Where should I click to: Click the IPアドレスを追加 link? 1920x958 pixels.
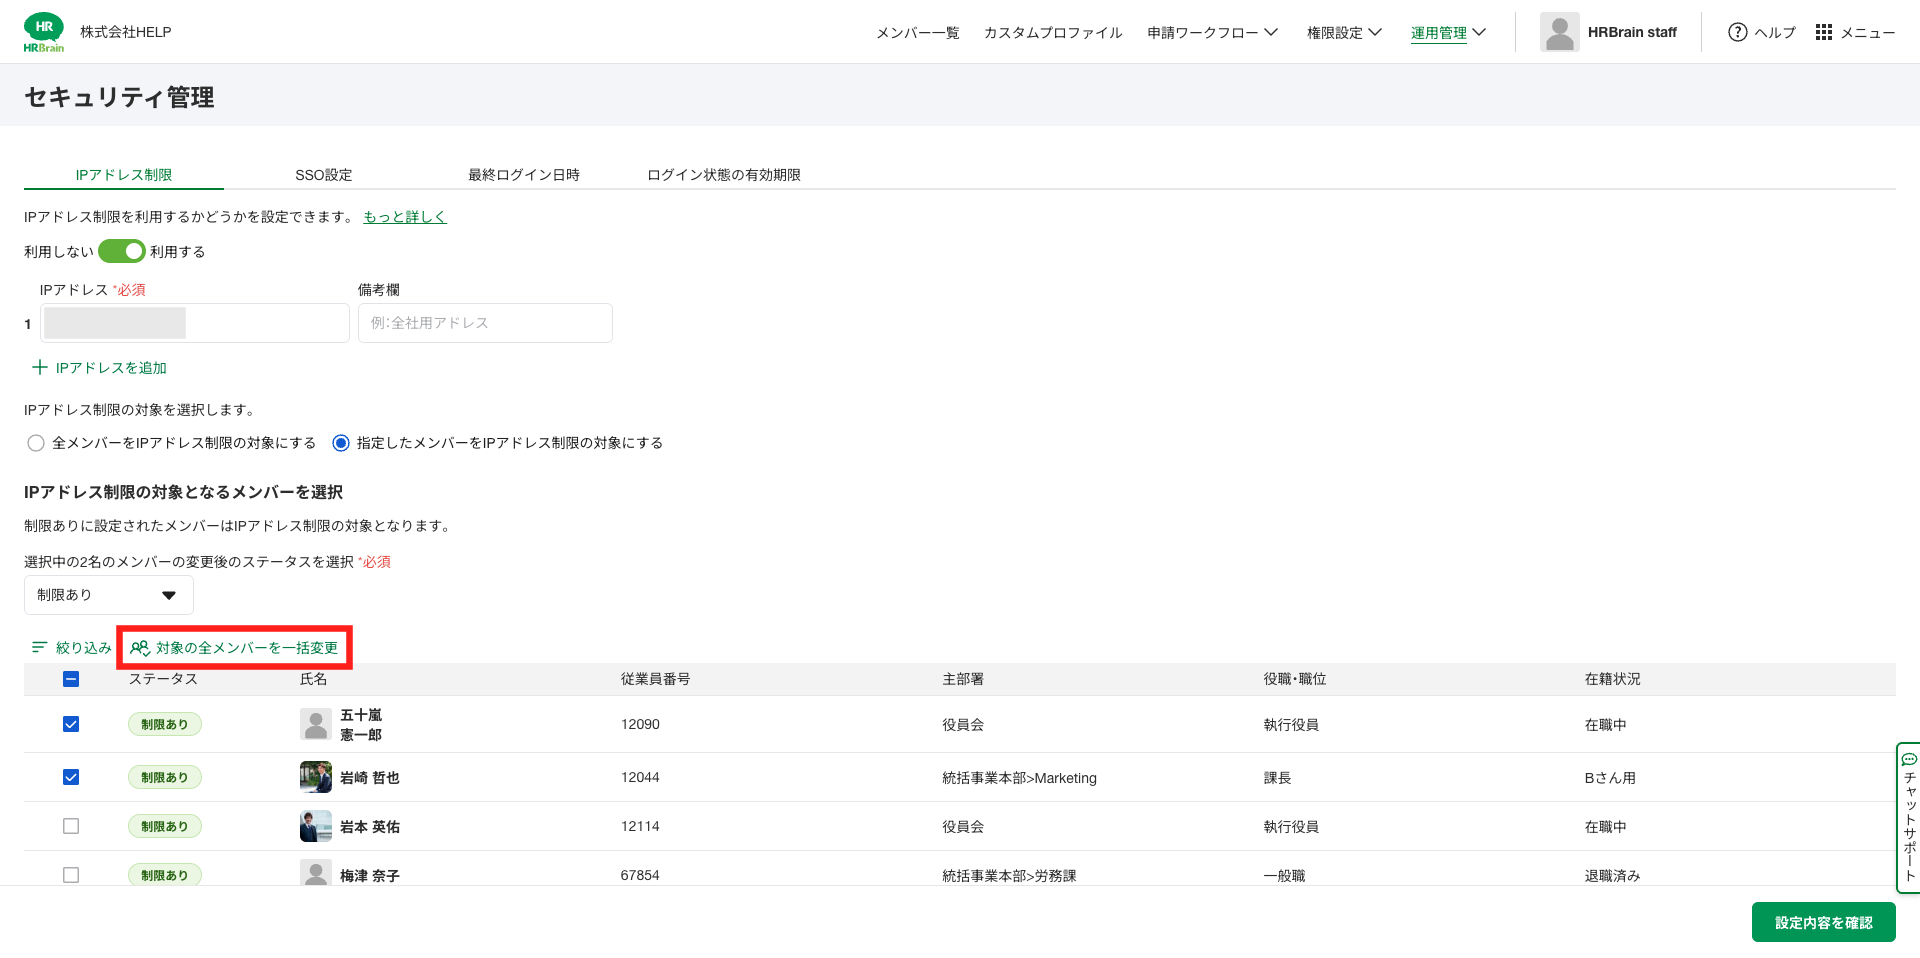99,367
